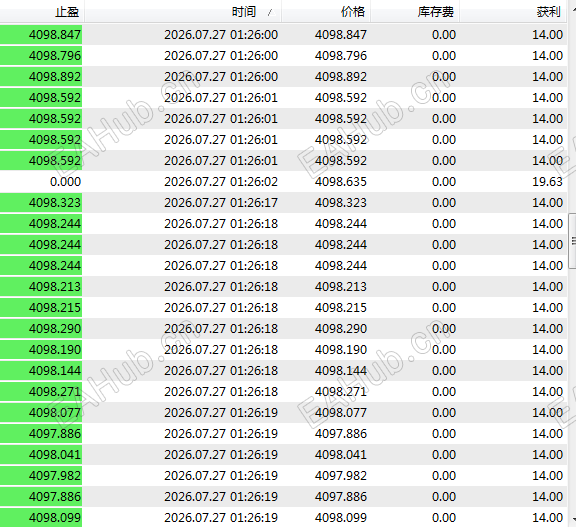The height and width of the screenshot is (527, 576).
Task: Click the vertical scrollbar thumb
Action: [x=572, y=241]
